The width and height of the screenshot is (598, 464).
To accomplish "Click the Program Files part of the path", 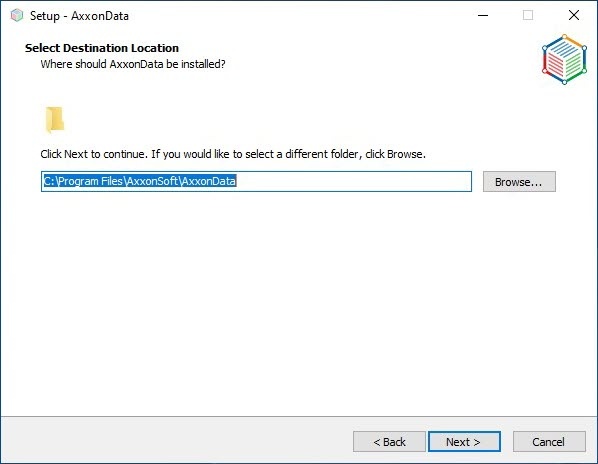I will [91, 181].
